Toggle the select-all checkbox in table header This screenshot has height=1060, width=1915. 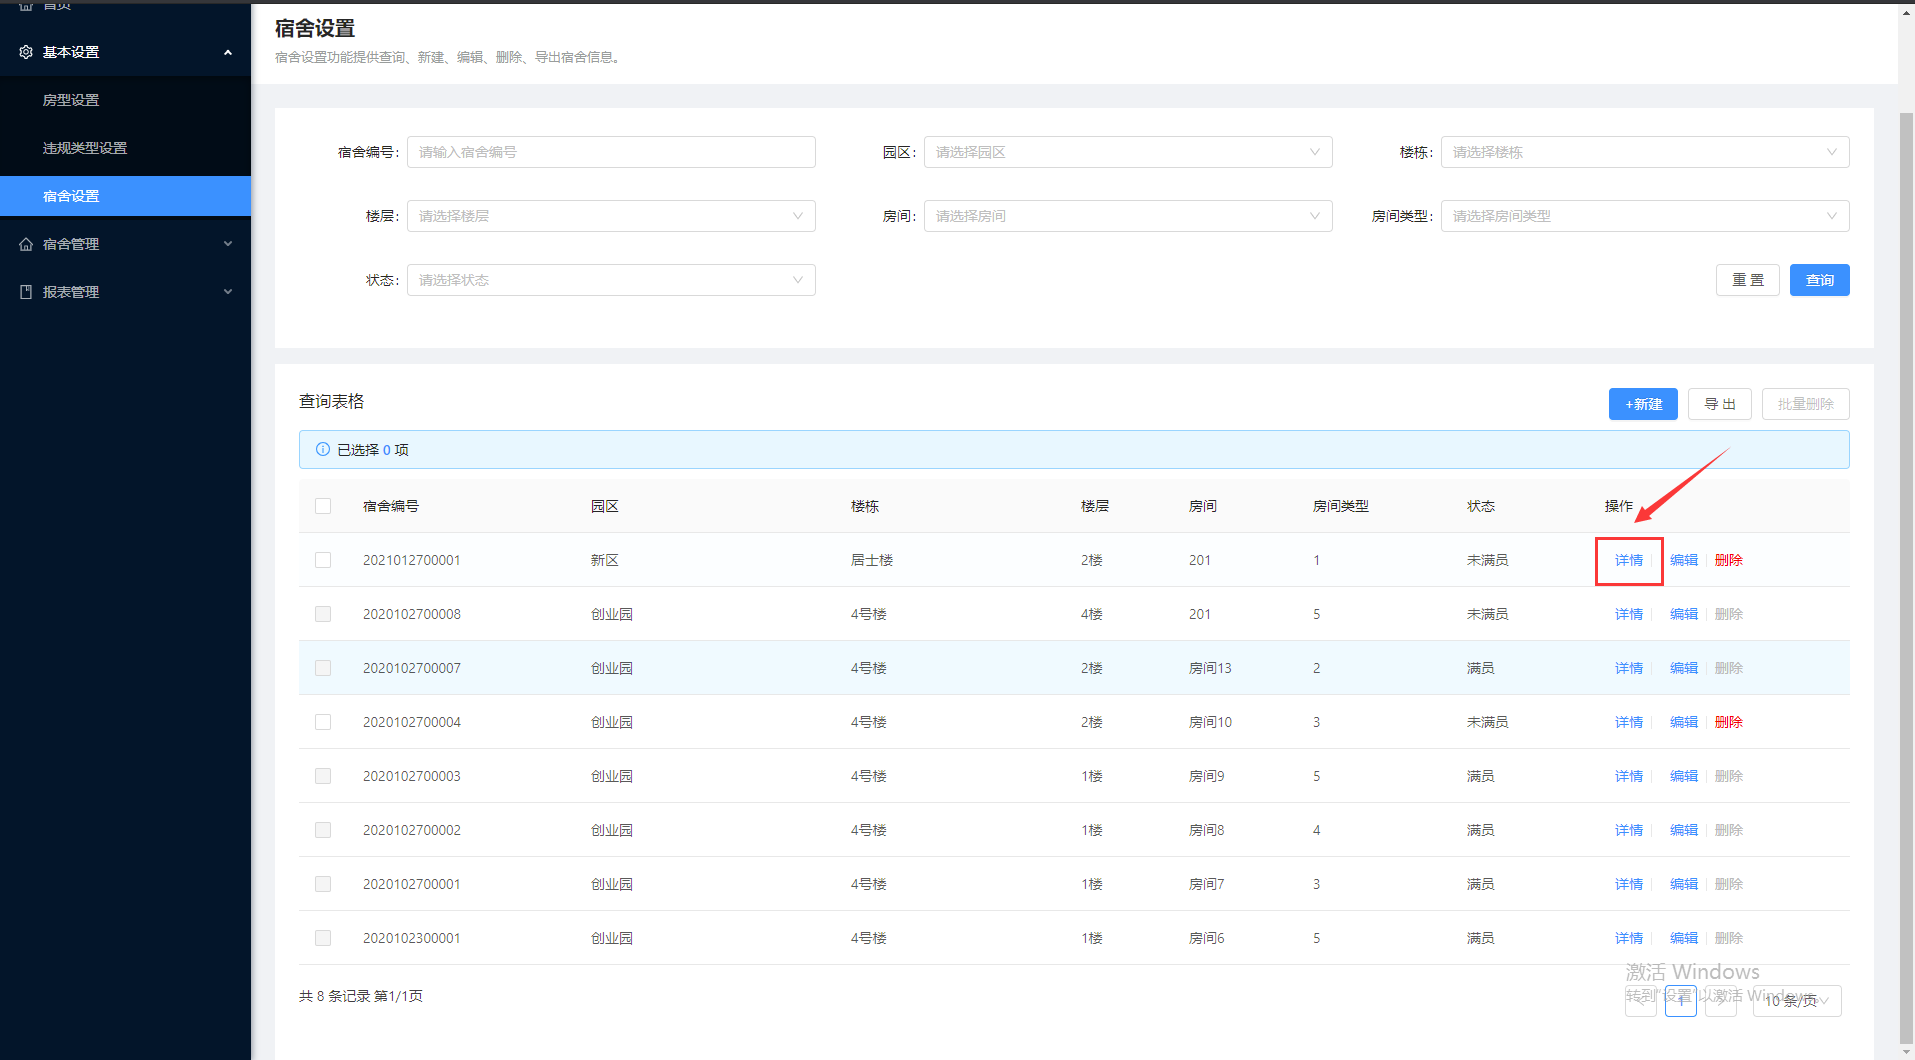pos(323,506)
